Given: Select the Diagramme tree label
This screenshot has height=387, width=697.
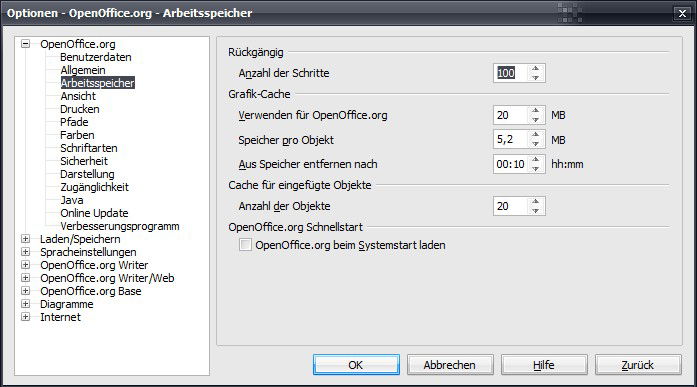Looking at the screenshot, I should point(67,304).
